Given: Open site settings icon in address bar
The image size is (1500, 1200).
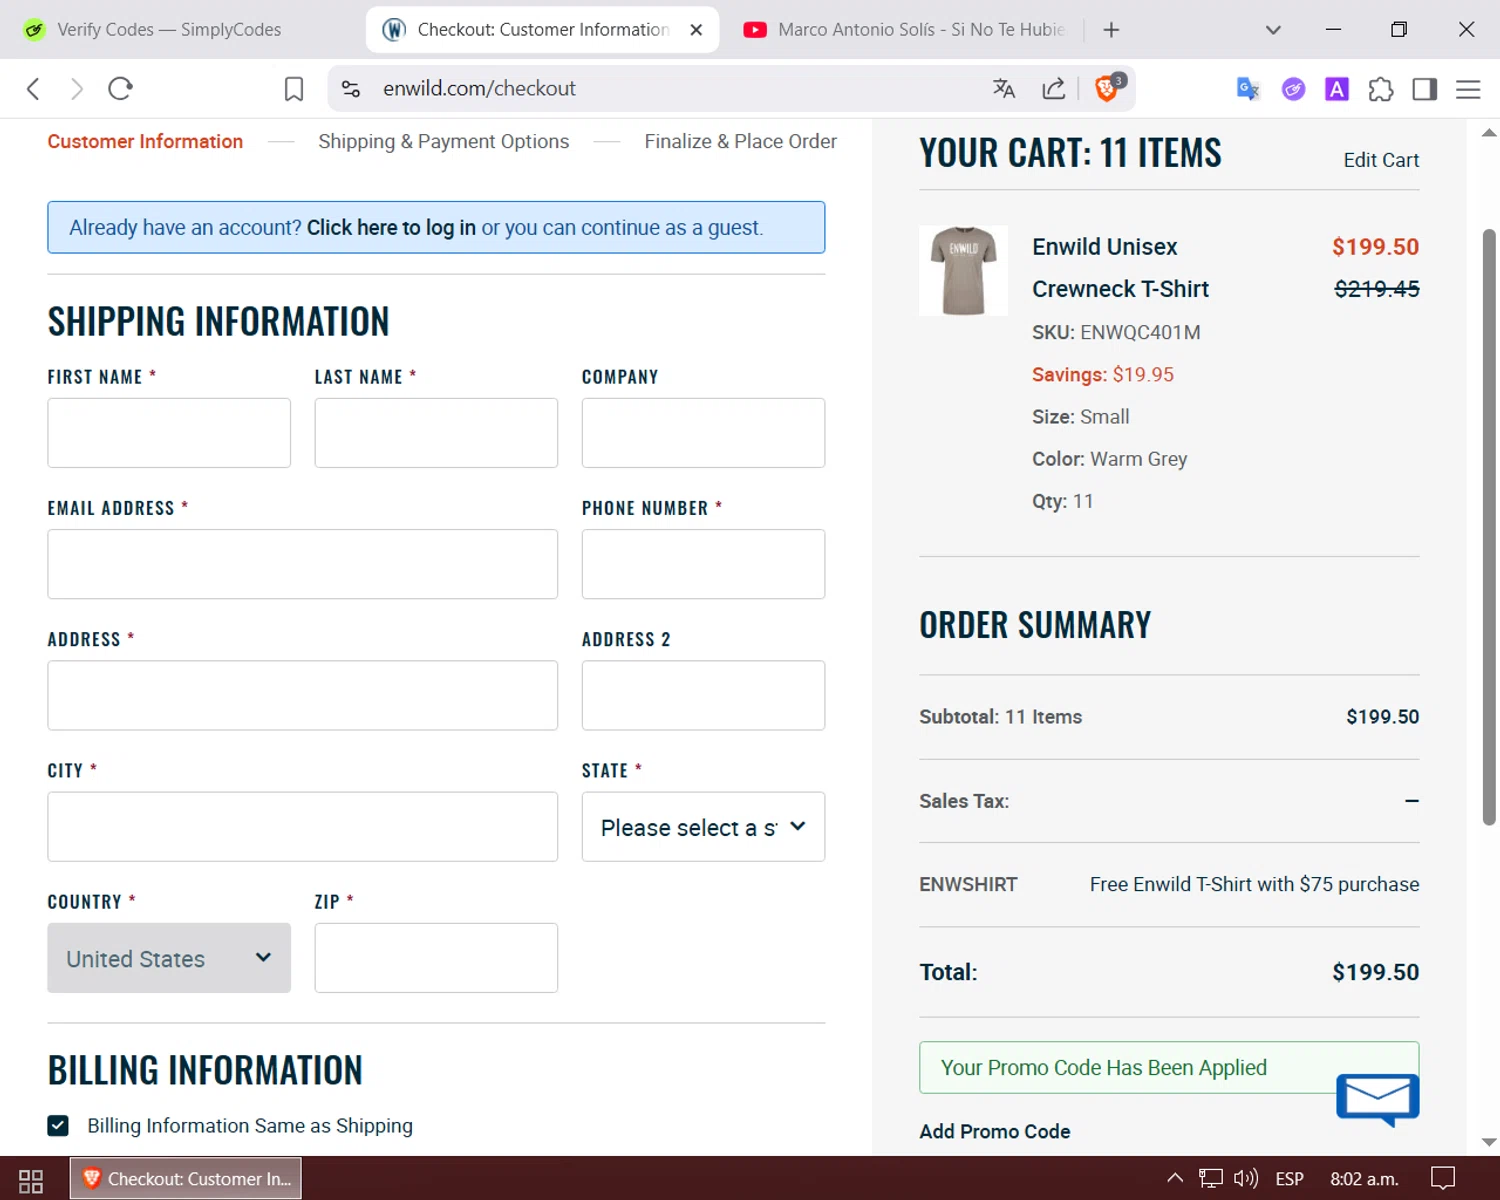Looking at the screenshot, I should 351,89.
